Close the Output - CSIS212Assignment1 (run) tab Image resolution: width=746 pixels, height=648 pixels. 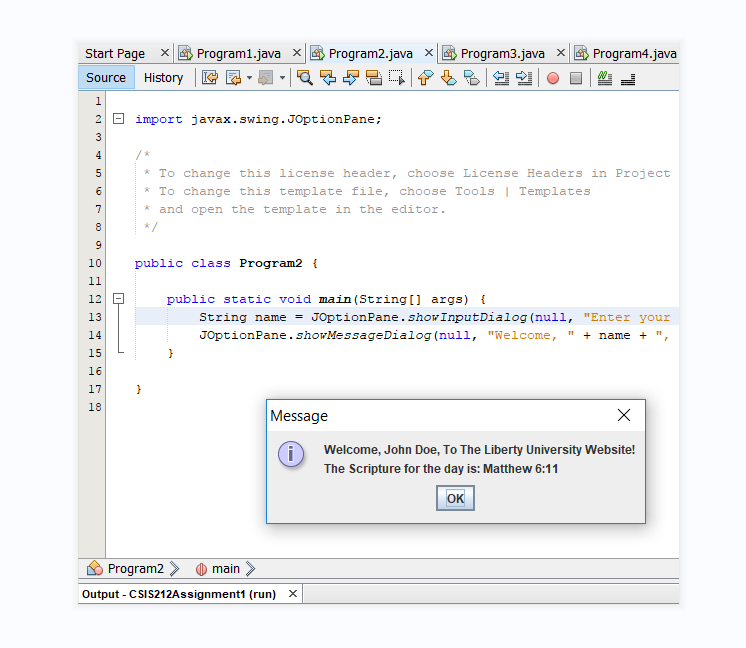293,593
